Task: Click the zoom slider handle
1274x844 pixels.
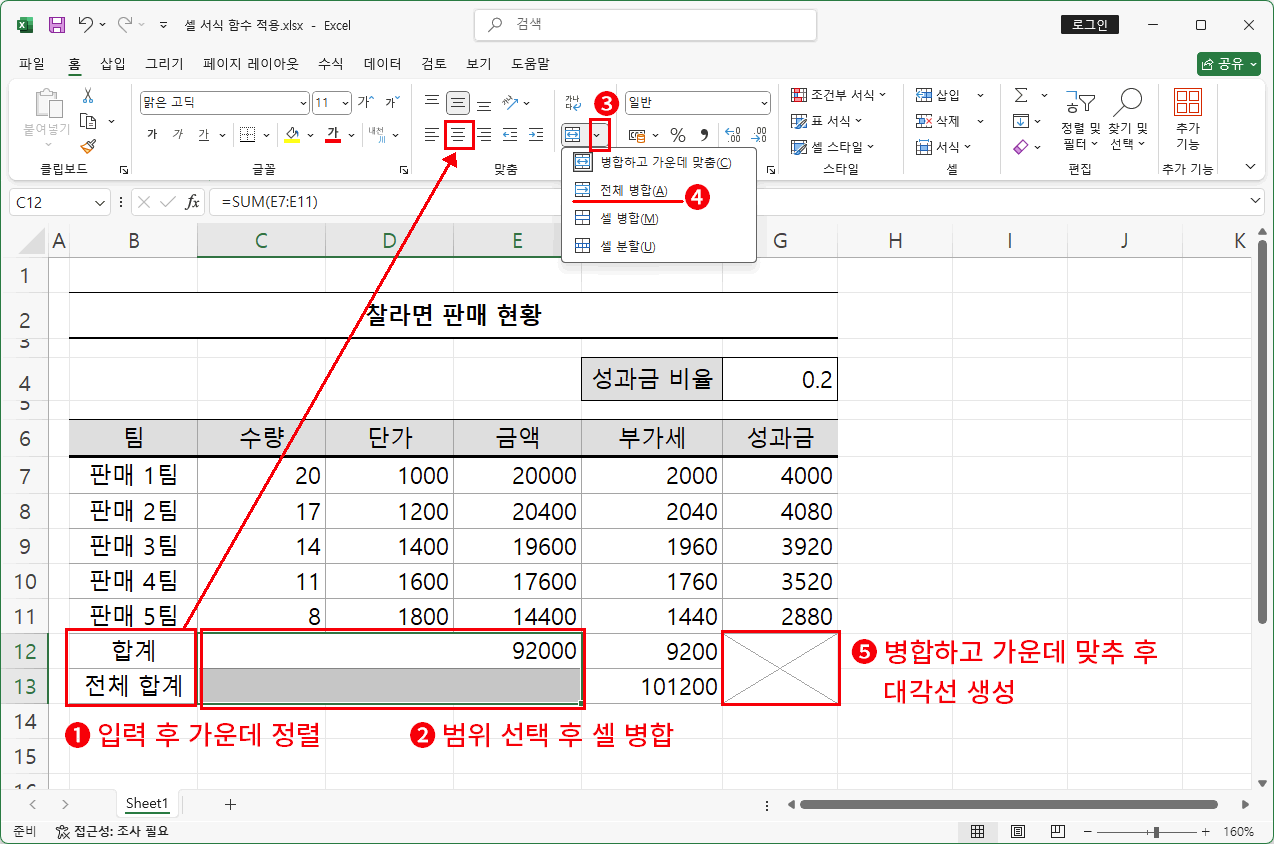Action: (x=1156, y=832)
